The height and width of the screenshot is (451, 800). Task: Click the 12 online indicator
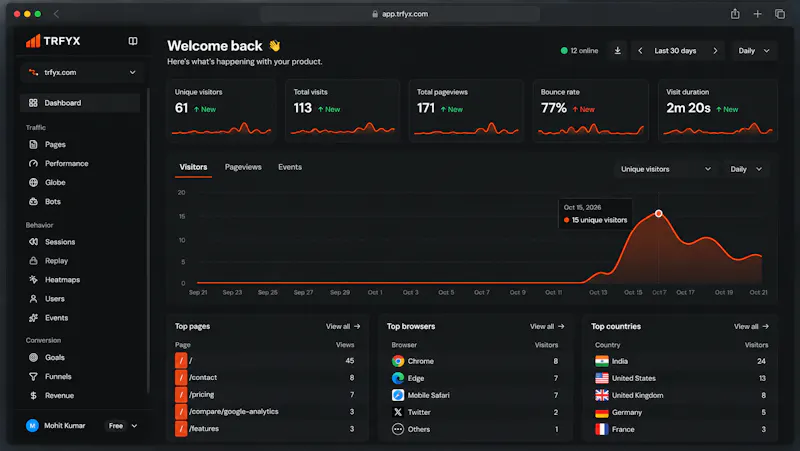pyautogui.click(x=579, y=51)
